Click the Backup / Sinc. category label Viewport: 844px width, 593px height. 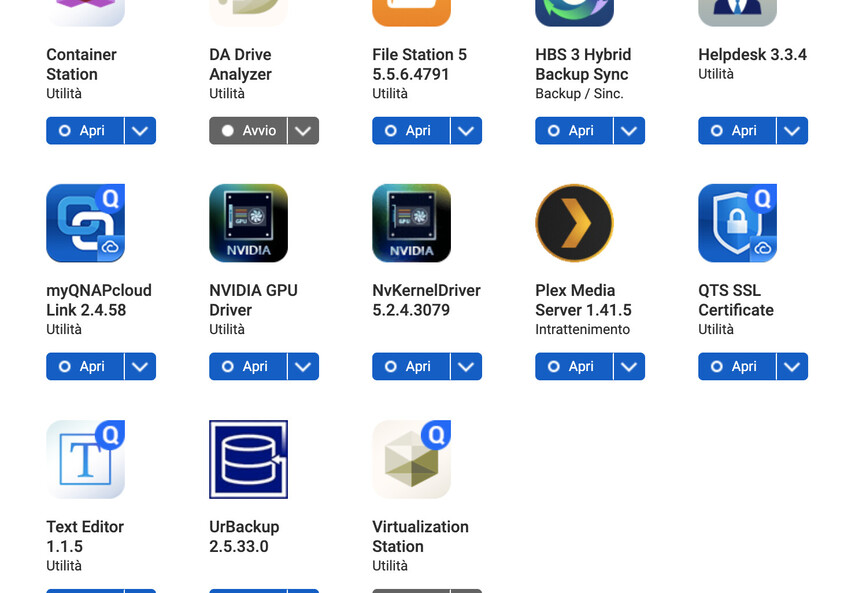point(579,94)
